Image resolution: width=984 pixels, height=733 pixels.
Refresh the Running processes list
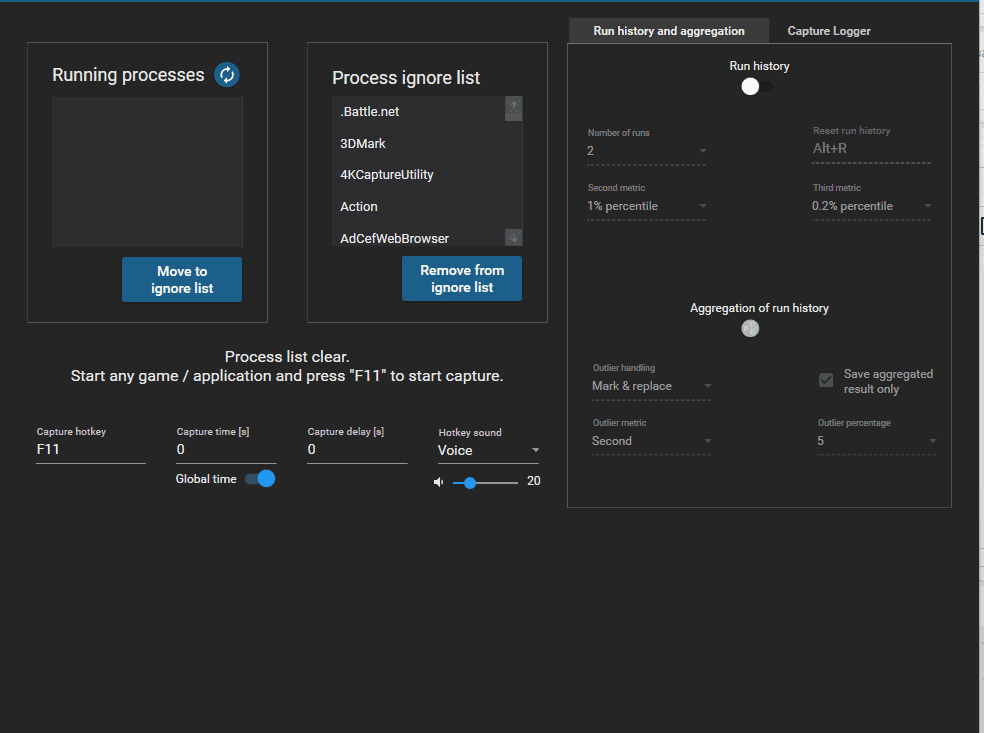tap(226, 74)
